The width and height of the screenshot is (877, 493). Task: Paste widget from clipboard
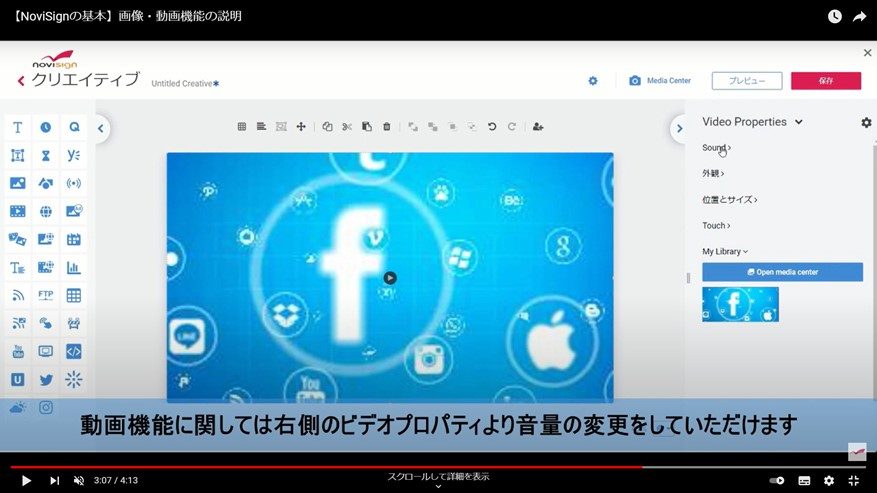367,127
